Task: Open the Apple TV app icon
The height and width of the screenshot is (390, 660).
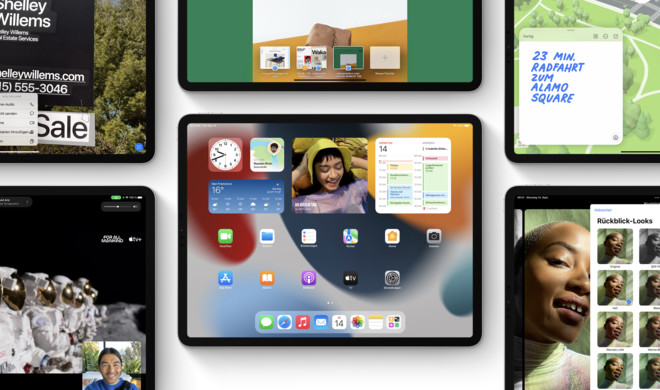Action: coord(350,278)
